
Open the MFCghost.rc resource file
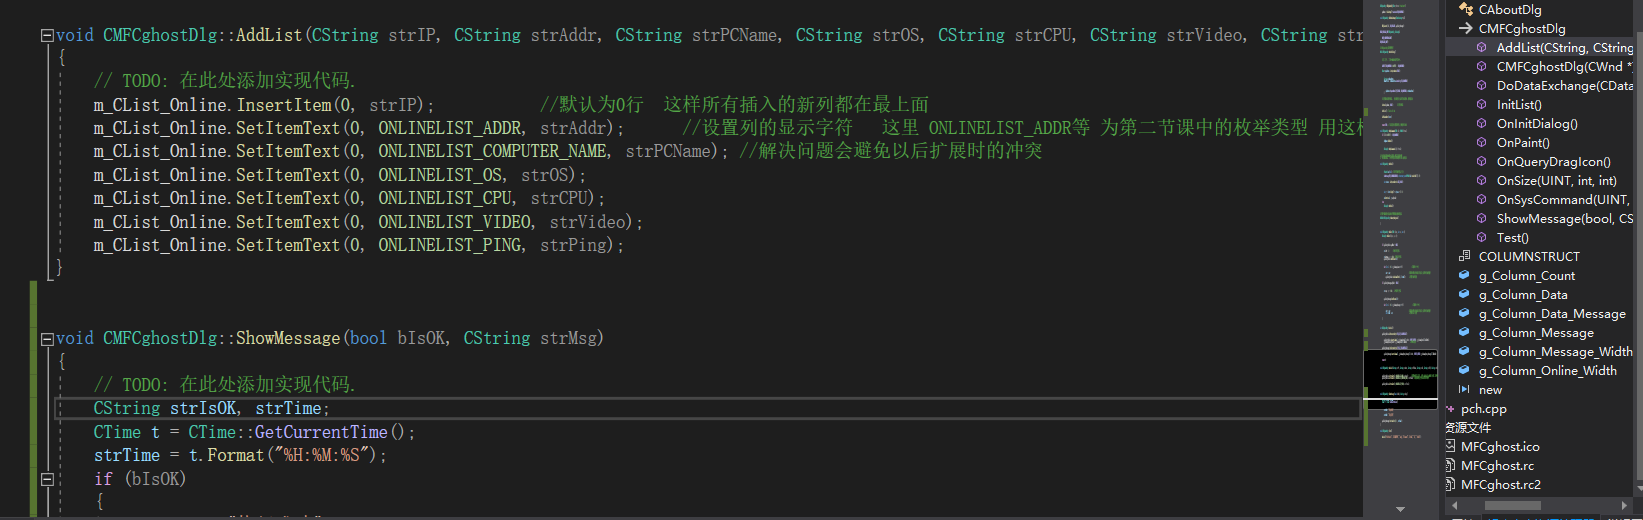(1497, 466)
